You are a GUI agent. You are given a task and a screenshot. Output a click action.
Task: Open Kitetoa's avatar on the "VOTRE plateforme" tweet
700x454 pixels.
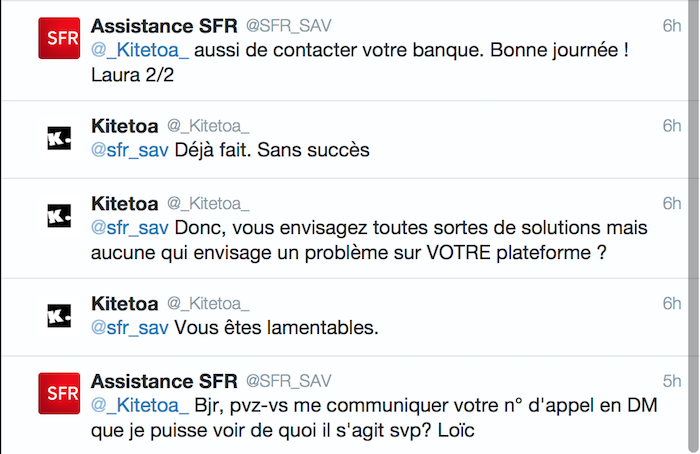pyautogui.click(x=59, y=216)
